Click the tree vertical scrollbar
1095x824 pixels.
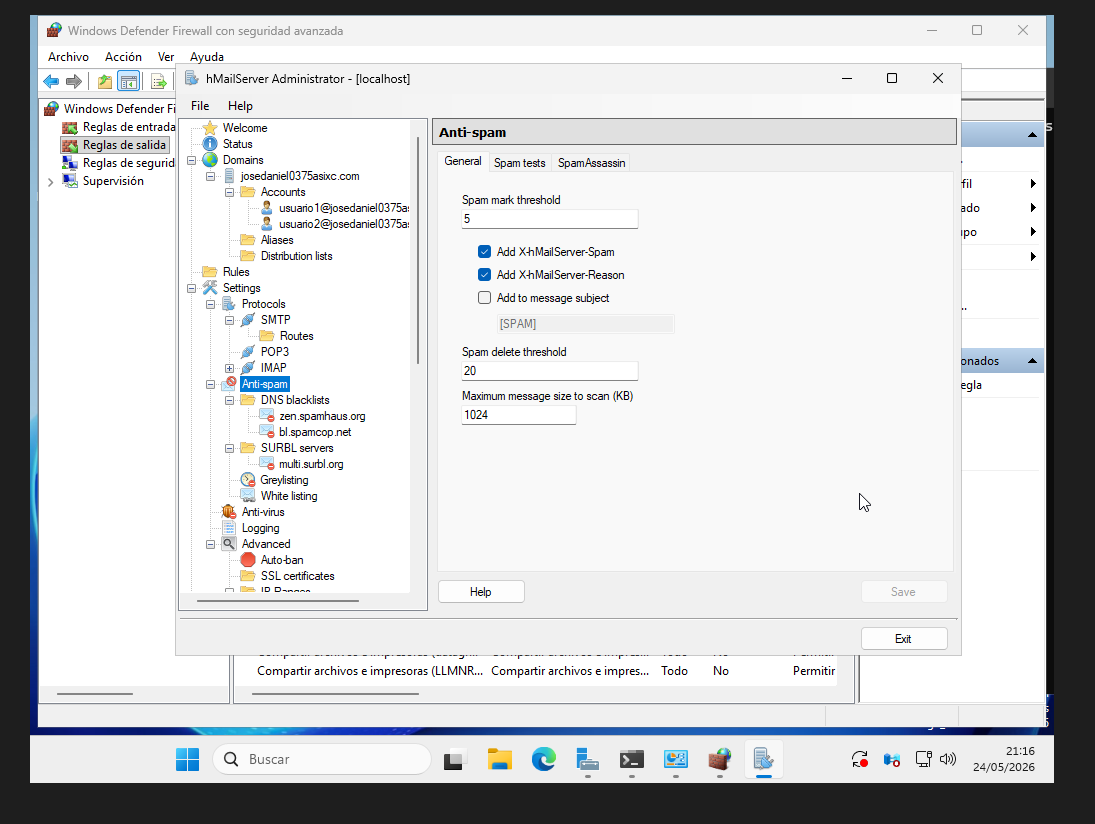418,251
